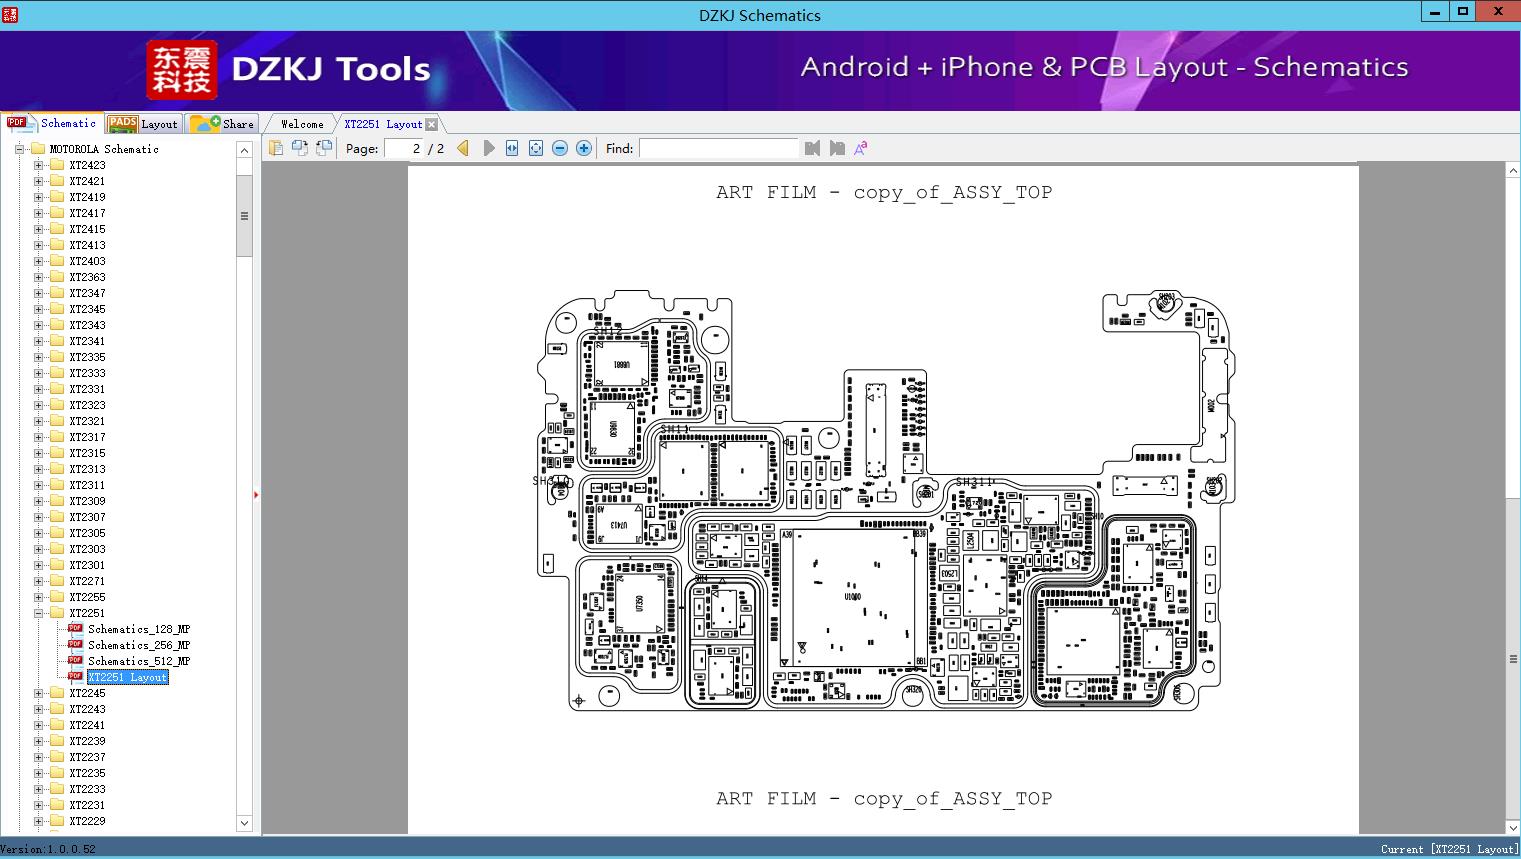The height and width of the screenshot is (859, 1521).
Task: Switch to the PADS Layout tab
Action: [143, 124]
